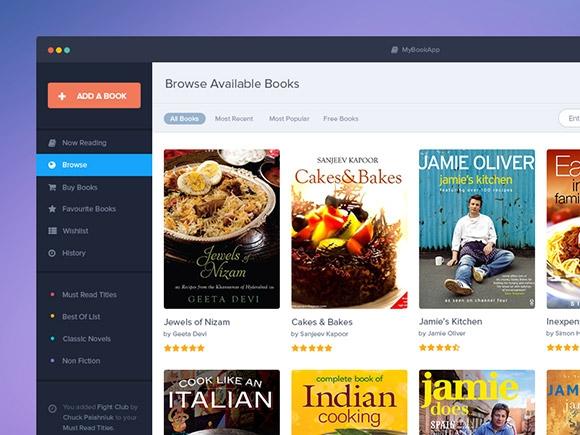Open the Classic Novels collection
Image resolution: width=580 pixels, height=435 pixels.
tap(87, 339)
